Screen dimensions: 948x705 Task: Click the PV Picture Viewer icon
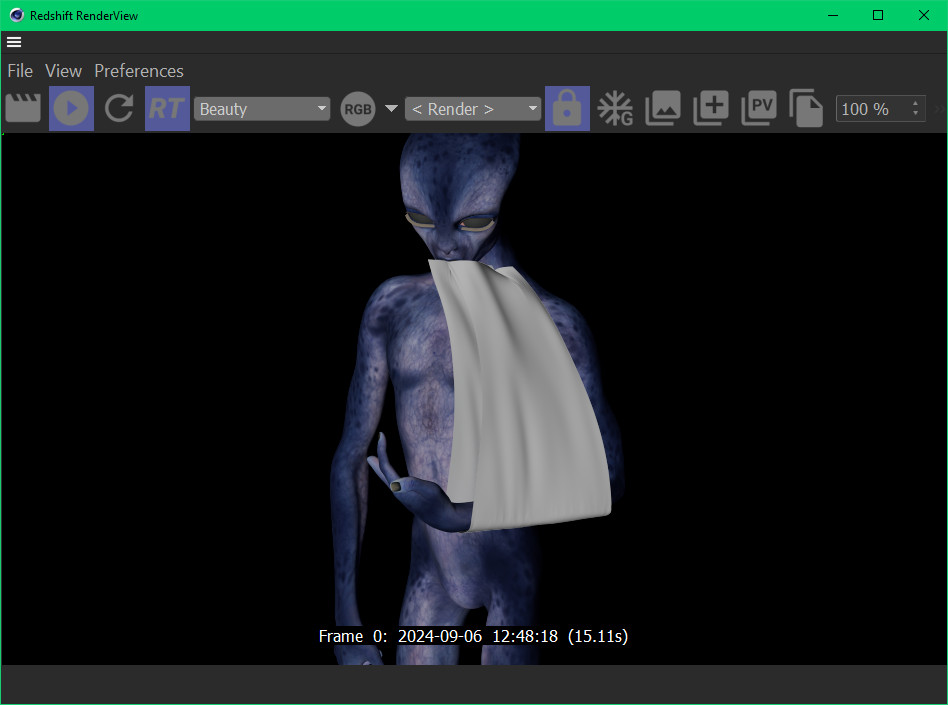tap(759, 108)
